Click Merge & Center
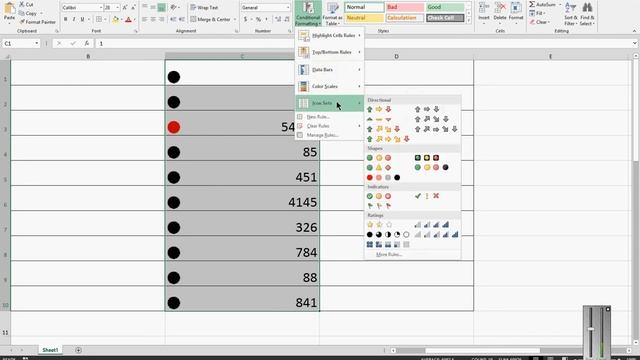Screen dimensions: 640x360 pos(211,19)
